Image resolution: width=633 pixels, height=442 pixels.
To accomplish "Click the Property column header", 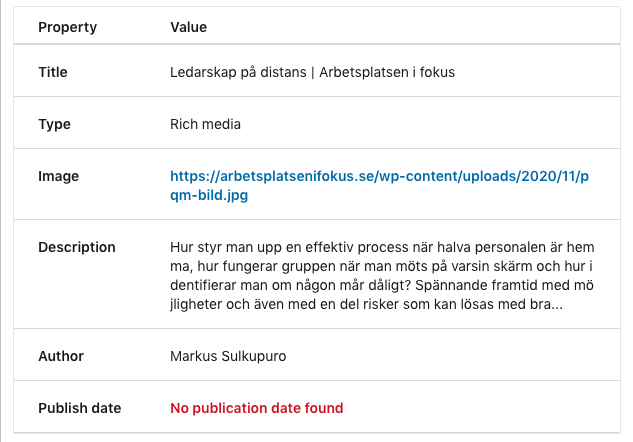I will point(67,27).
